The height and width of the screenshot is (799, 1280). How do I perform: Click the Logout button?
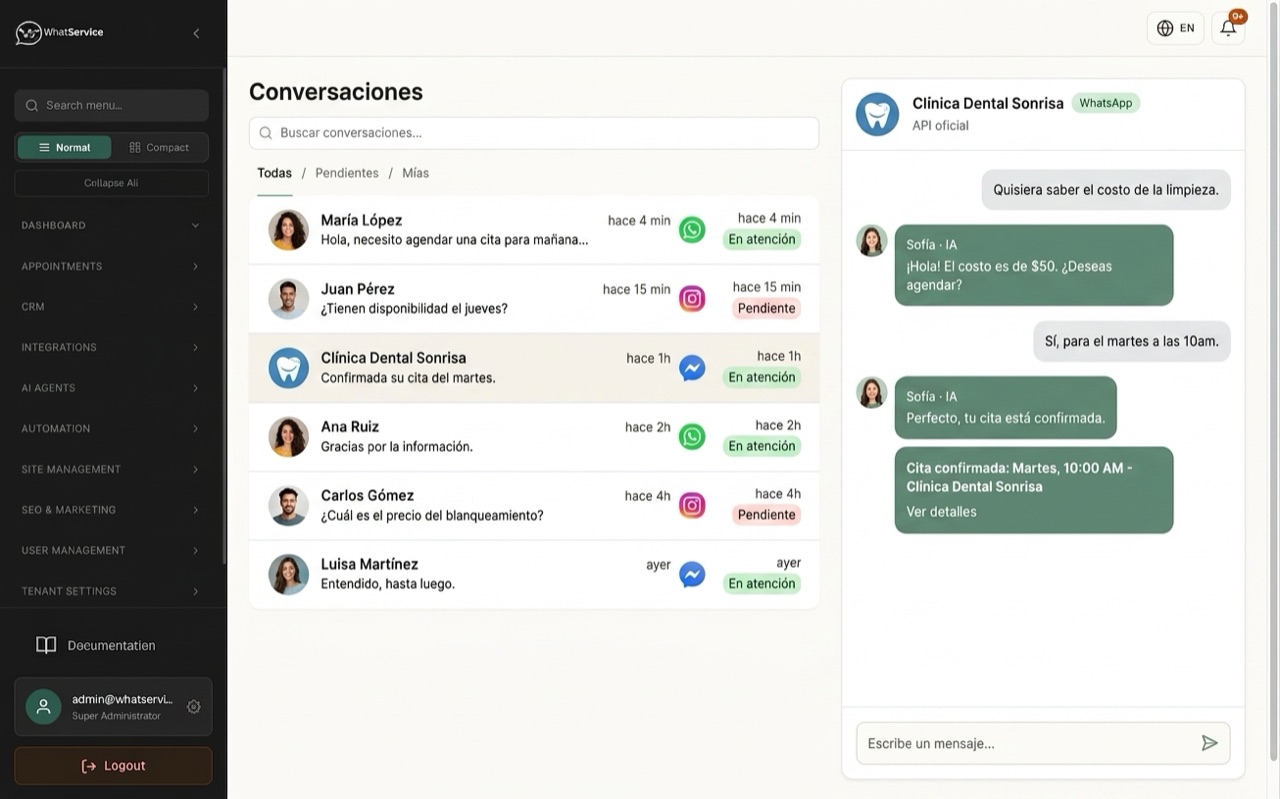click(113, 765)
